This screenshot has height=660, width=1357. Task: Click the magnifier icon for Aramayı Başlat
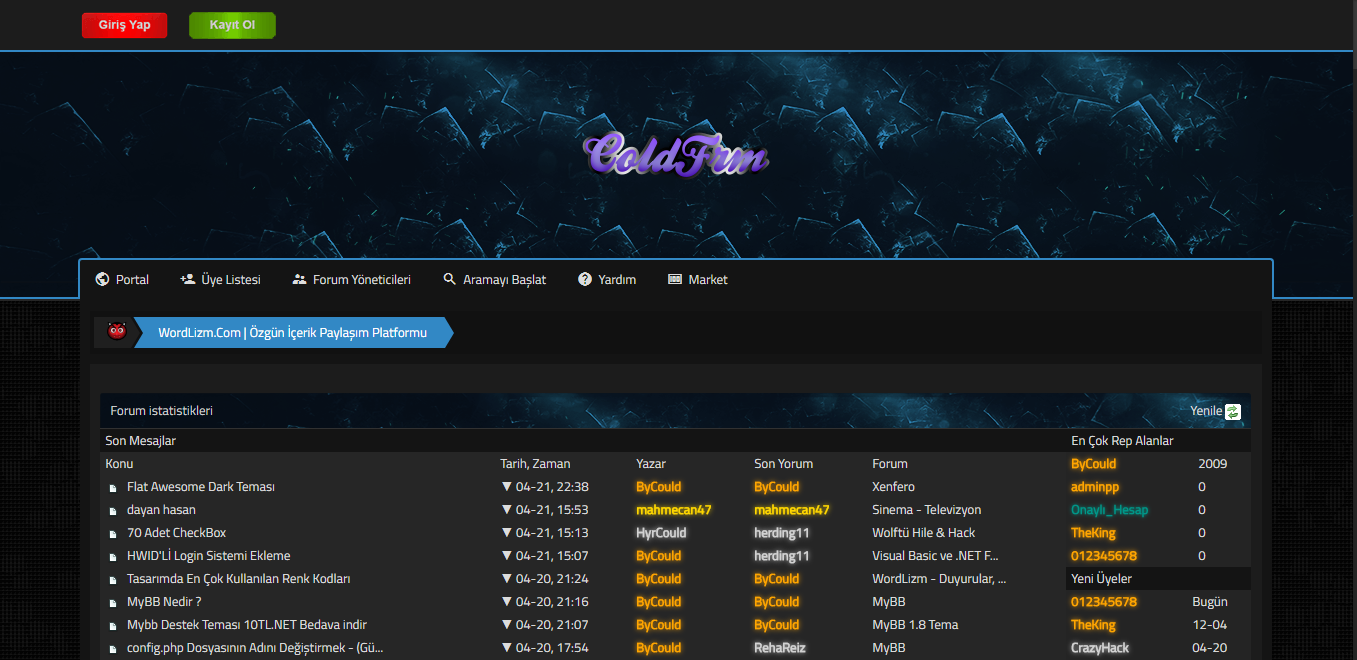click(450, 280)
